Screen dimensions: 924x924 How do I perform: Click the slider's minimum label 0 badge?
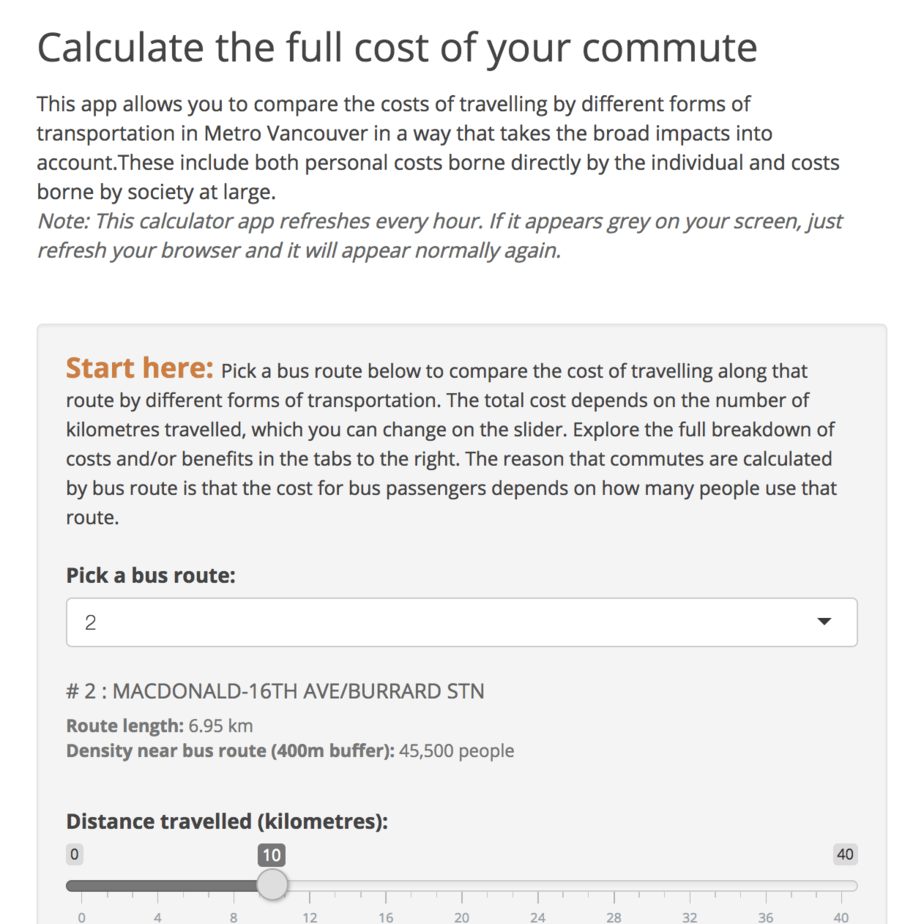[x=74, y=854]
